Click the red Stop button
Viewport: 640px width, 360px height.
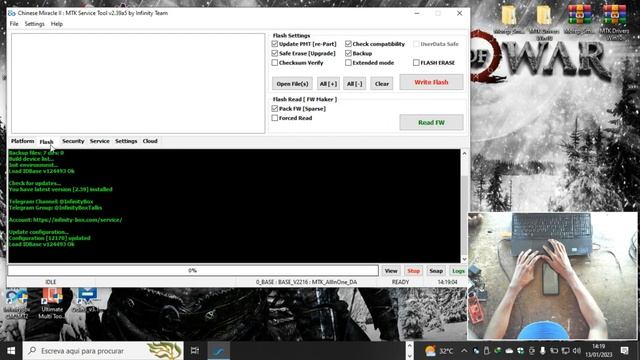[x=413, y=271]
